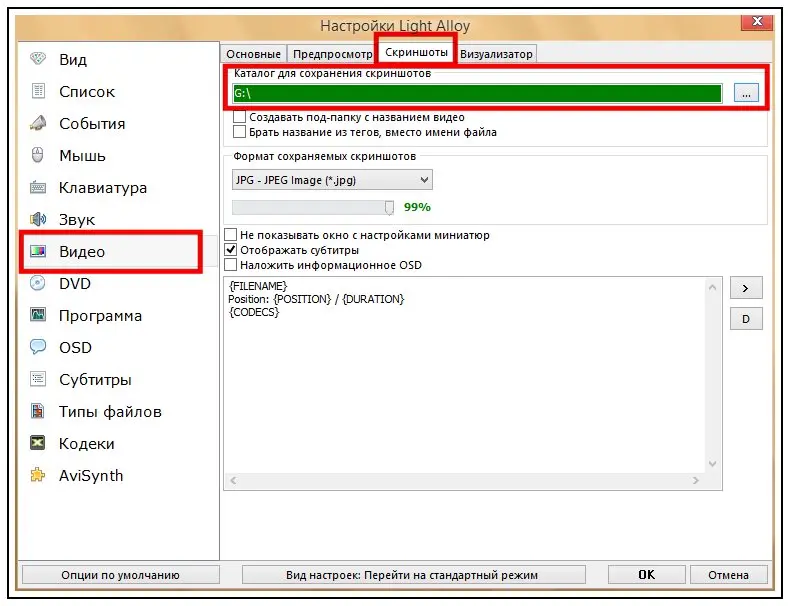This screenshot has height=606, width=790.
Task: Click the megaphone icon beside События
Action: pos(38,123)
